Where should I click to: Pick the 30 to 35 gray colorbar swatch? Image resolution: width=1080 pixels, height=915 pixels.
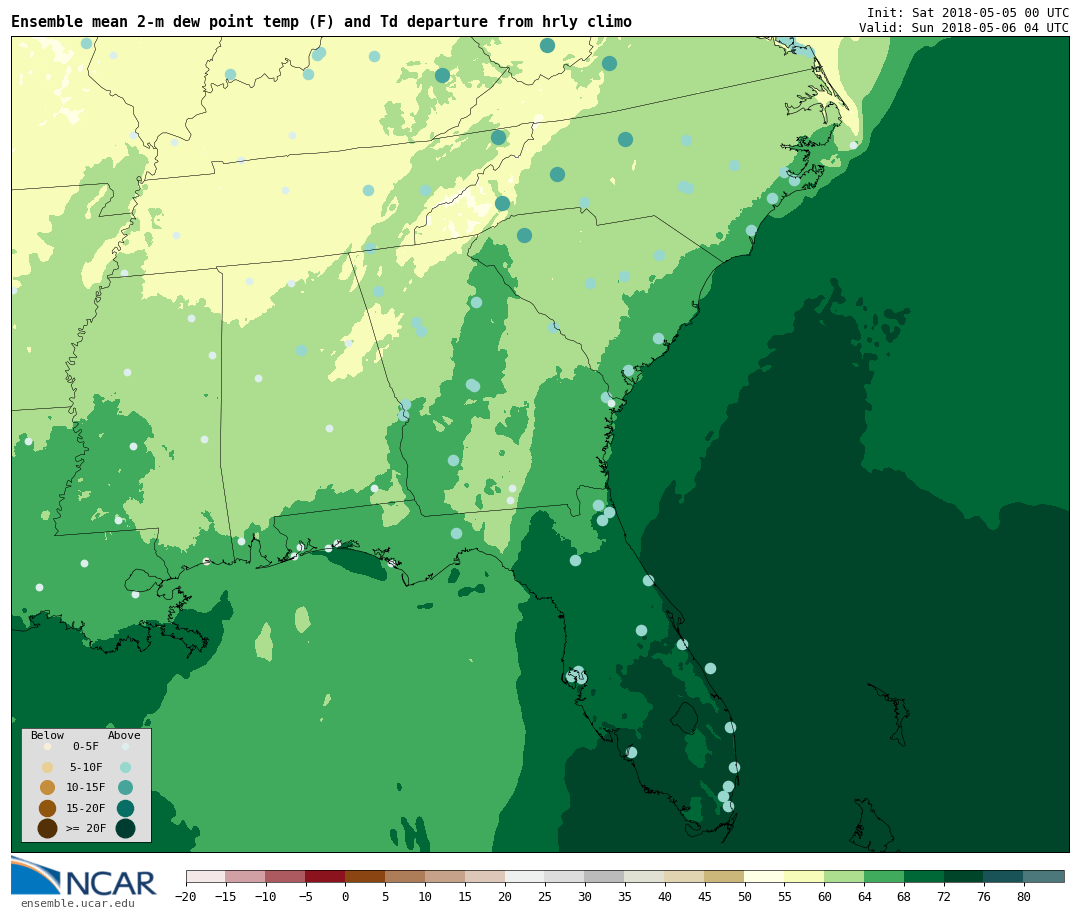(605, 876)
